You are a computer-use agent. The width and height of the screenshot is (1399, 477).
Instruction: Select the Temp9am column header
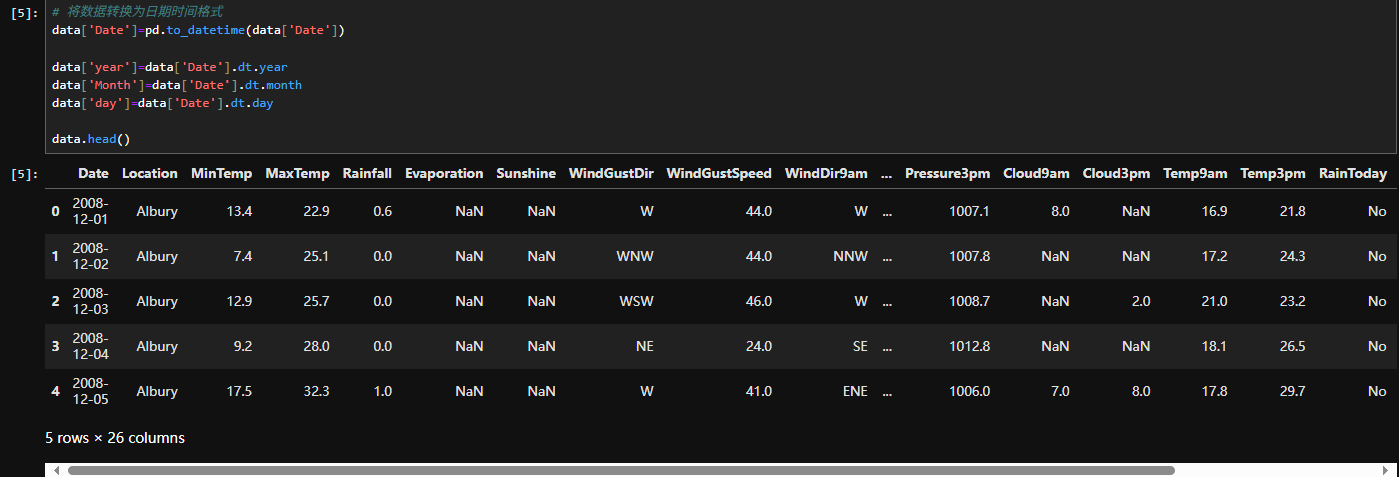(x=1195, y=173)
